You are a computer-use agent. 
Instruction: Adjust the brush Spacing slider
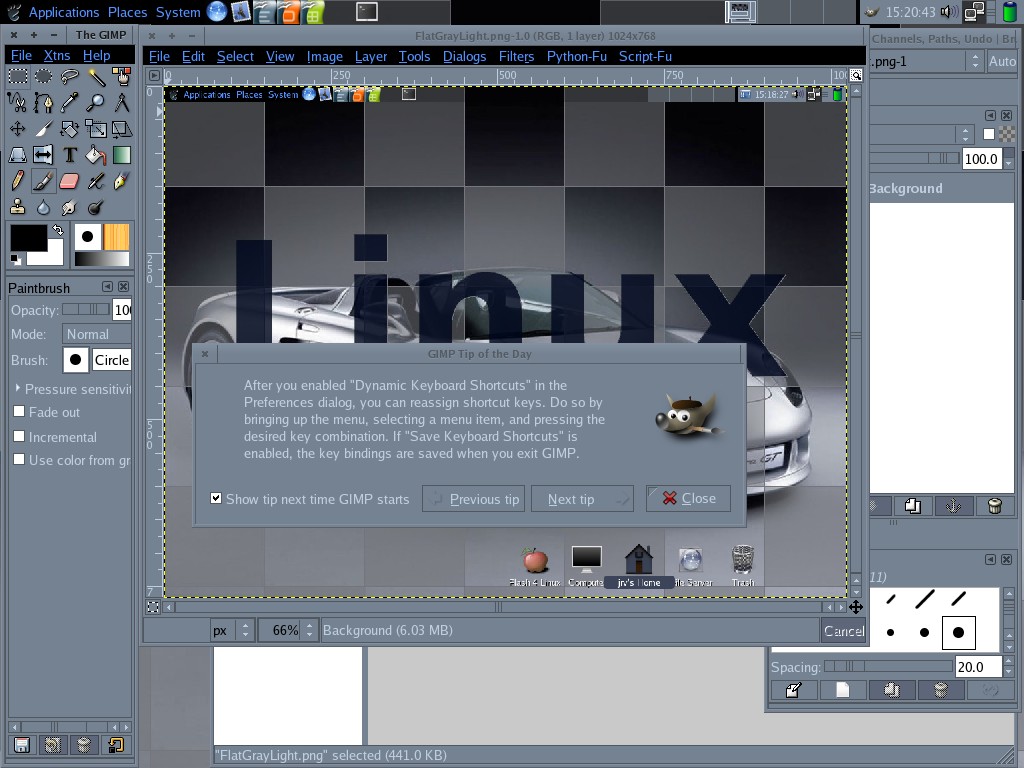pos(888,666)
